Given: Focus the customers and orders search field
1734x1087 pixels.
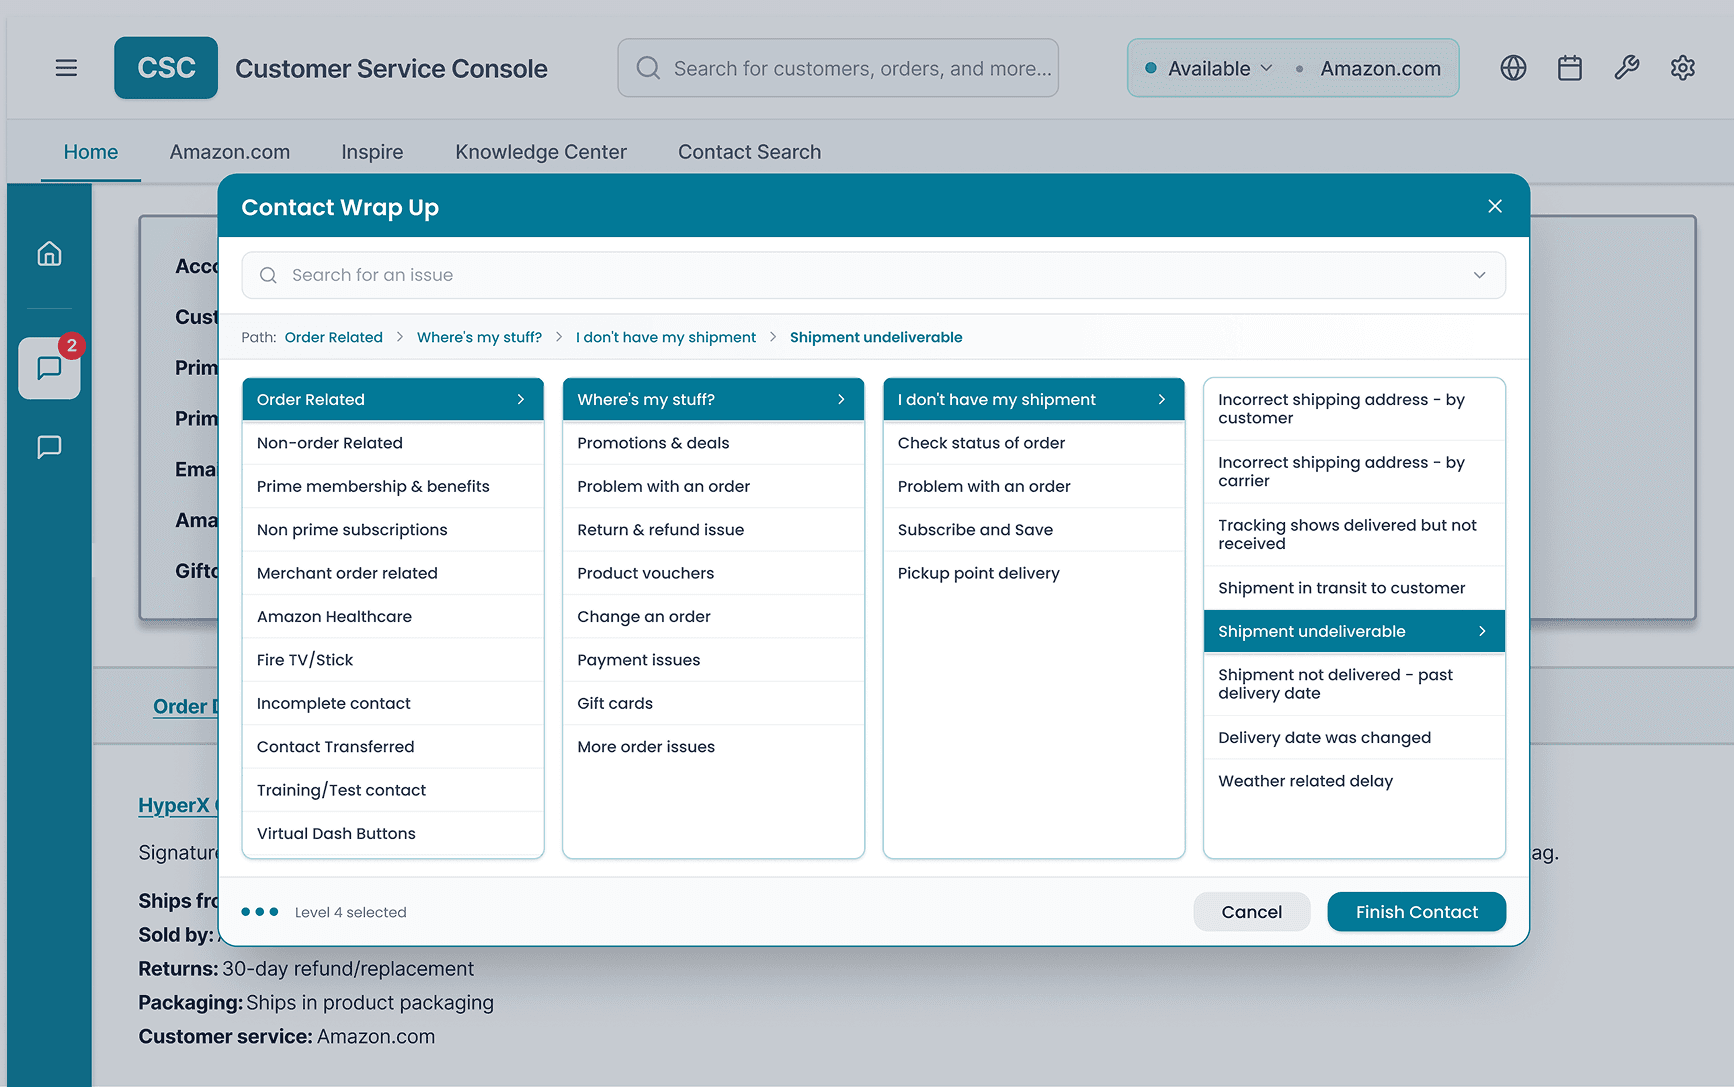Looking at the screenshot, I should [x=838, y=68].
